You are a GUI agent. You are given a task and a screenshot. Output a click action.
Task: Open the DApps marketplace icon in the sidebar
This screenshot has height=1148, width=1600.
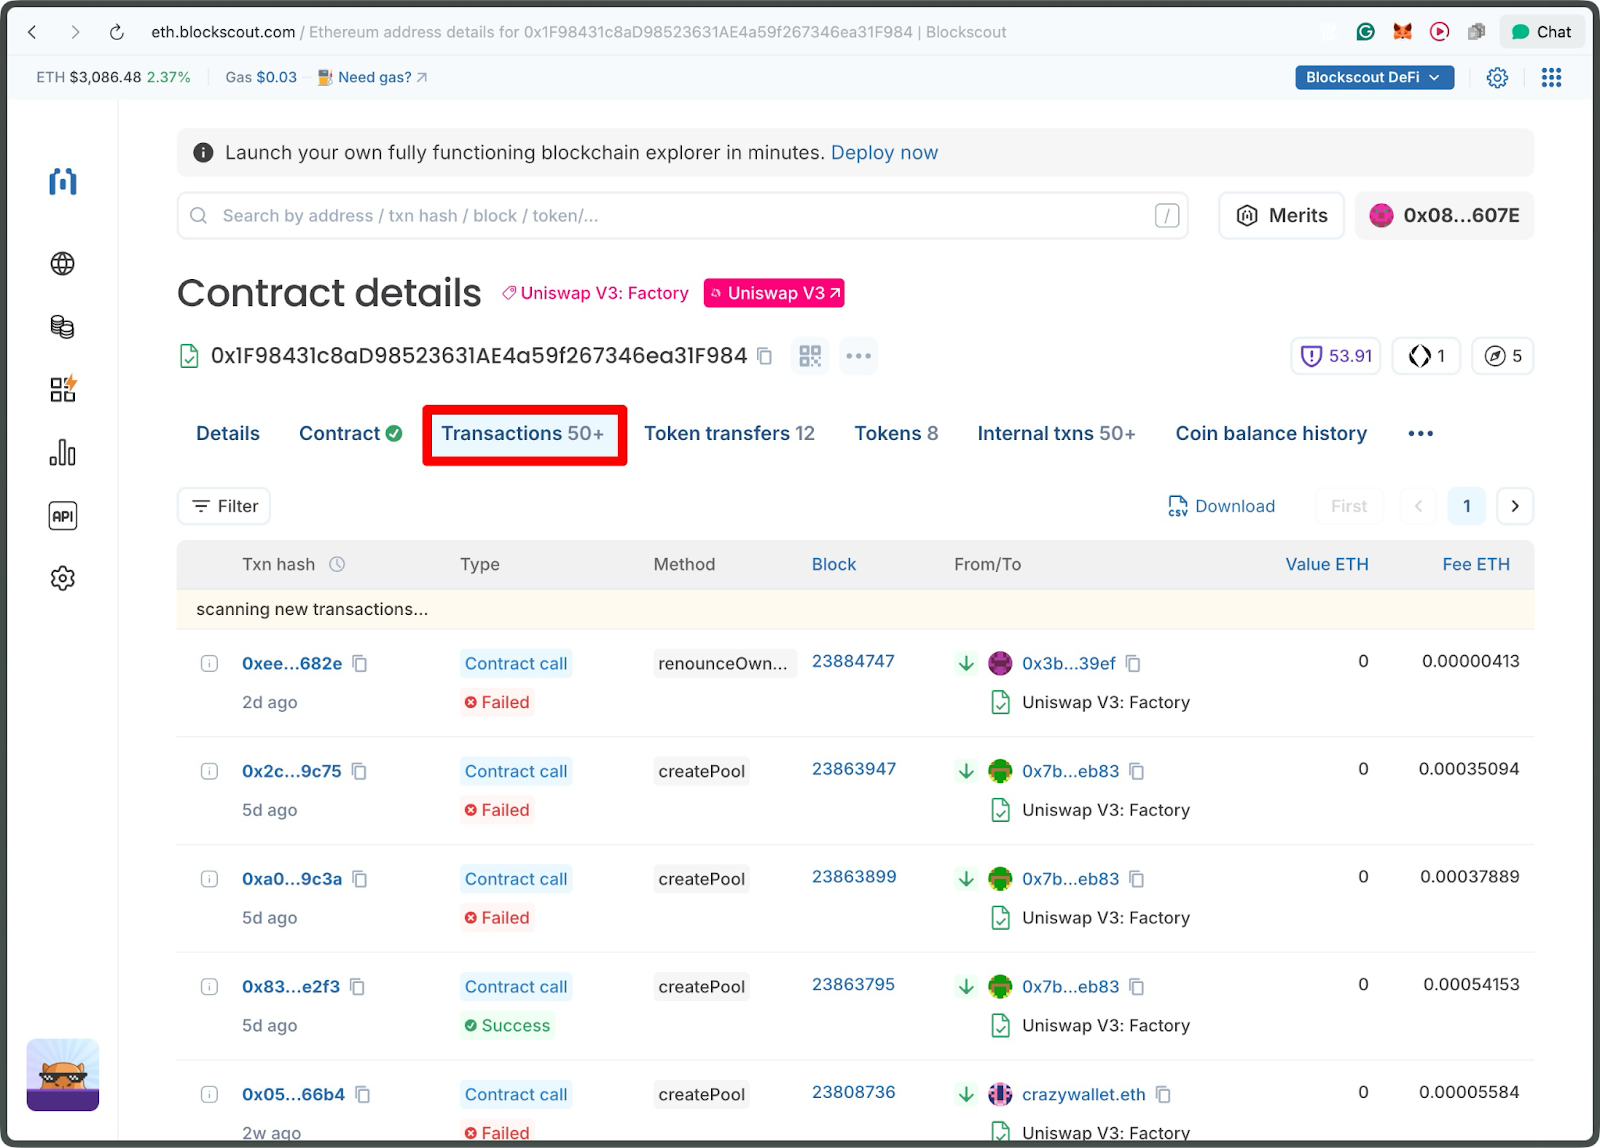tap(62, 389)
